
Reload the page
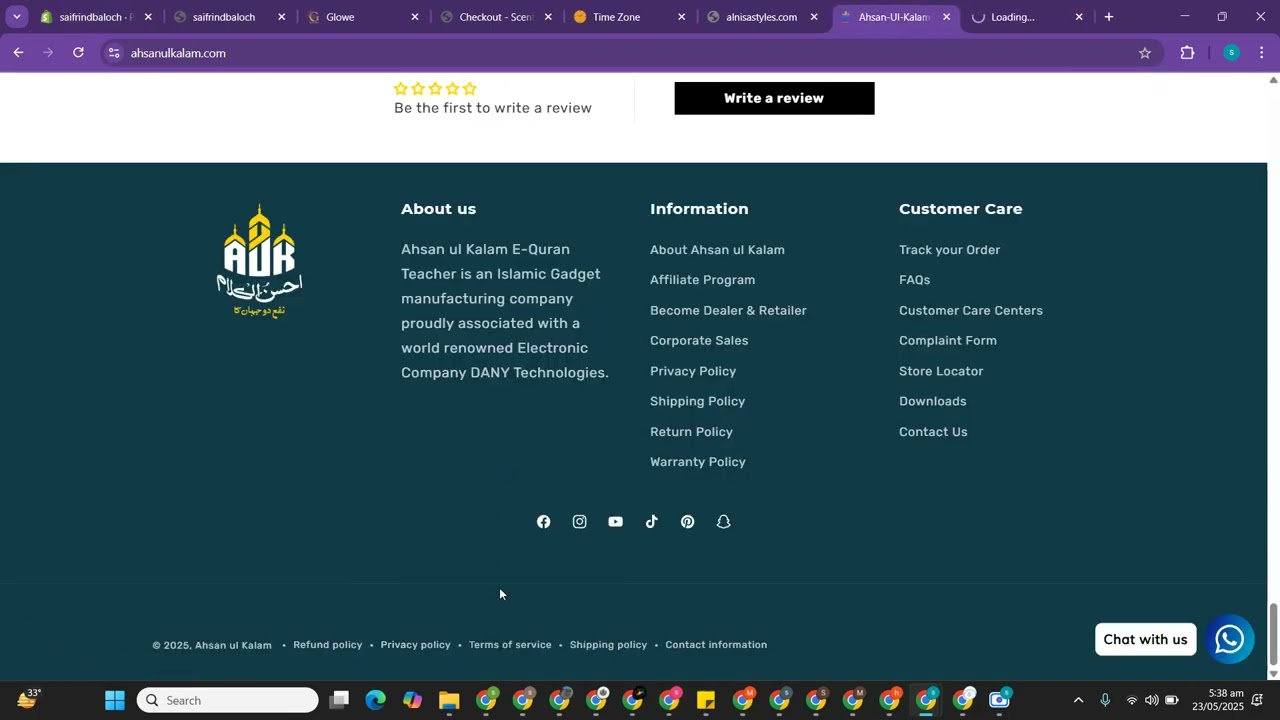78,53
